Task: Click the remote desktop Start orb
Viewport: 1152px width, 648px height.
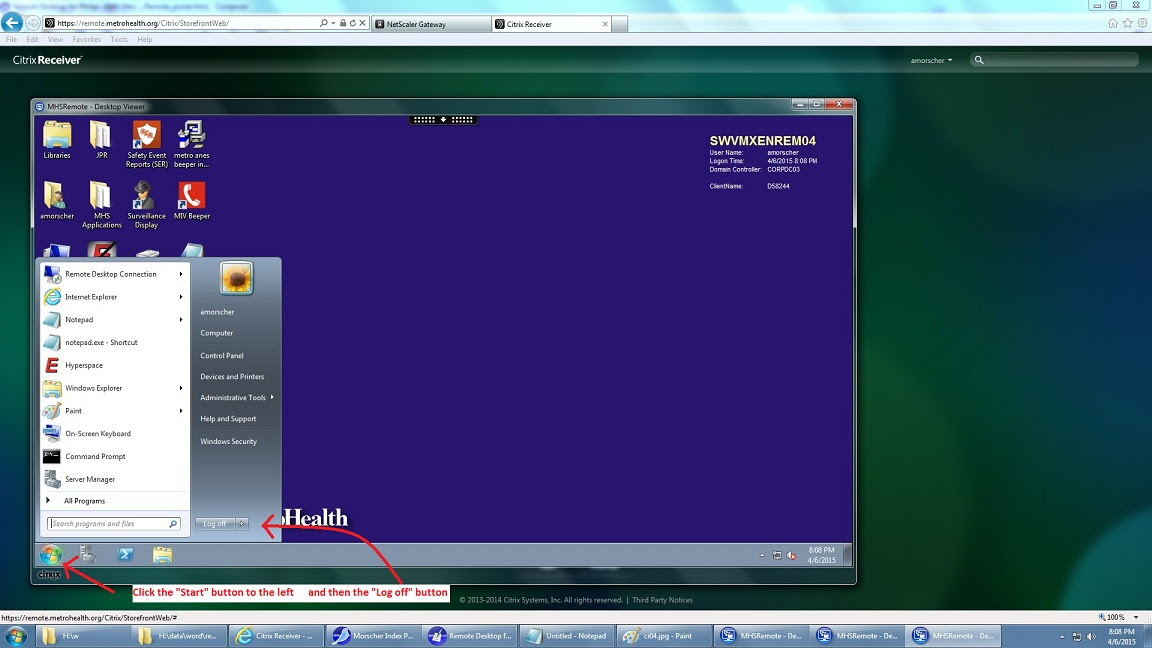Action: [x=51, y=555]
